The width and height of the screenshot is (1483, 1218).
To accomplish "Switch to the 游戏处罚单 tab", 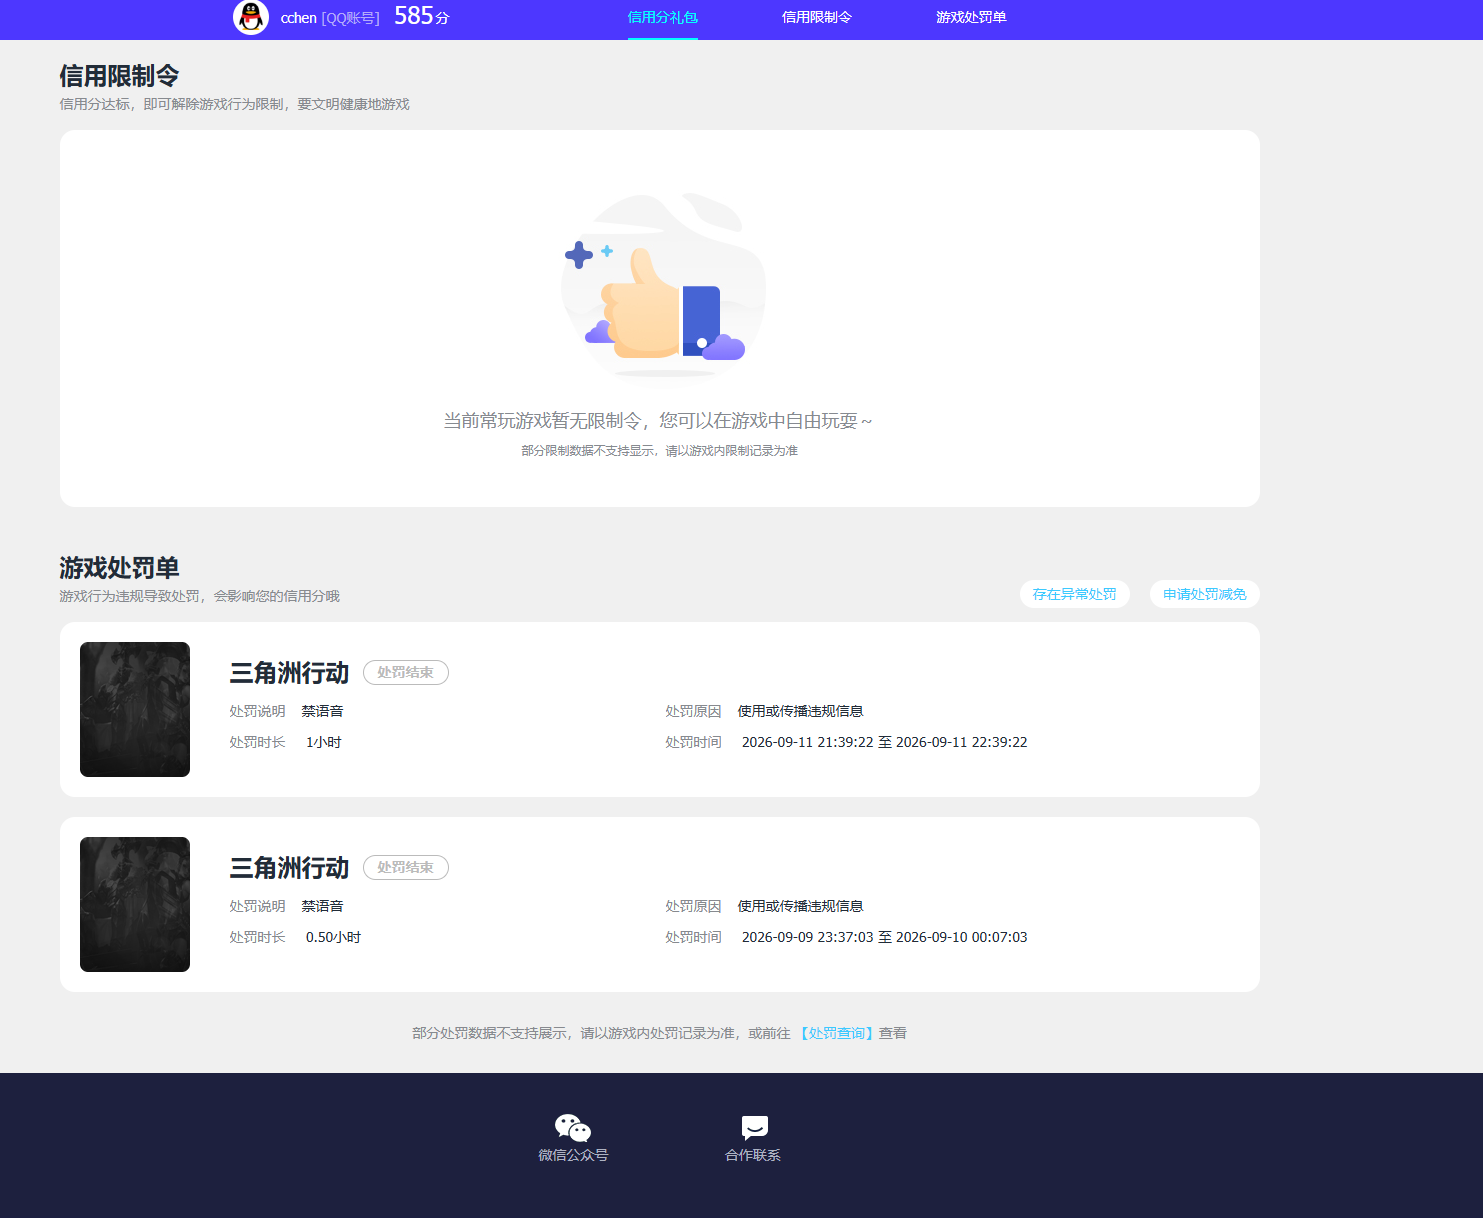I will 971,17.
